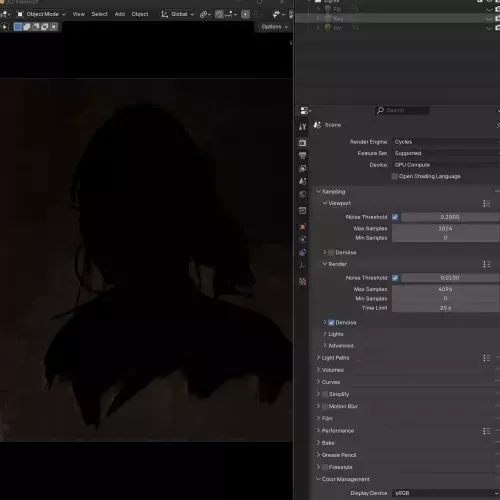The height and width of the screenshot is (500, 500).
Task: Open the Render Engine Cycles dropdown
Action: click(446, 142)
